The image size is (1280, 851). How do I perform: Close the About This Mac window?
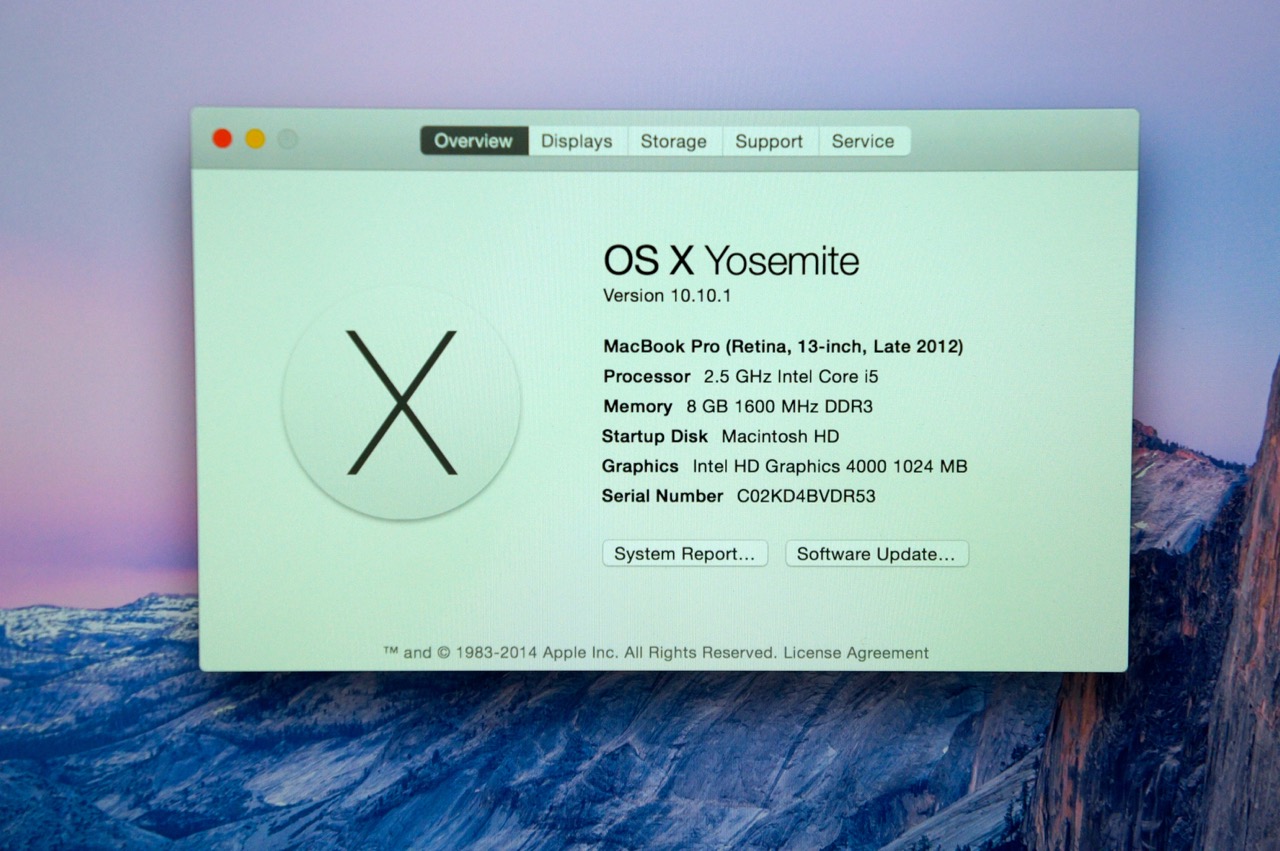[222, 139]
